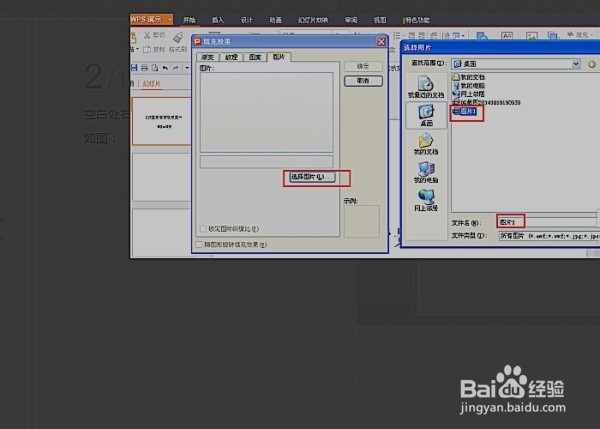Viewport: 600px width, 429px height.
Task: Click the picture preview box in fill effects
Action: 266,113
